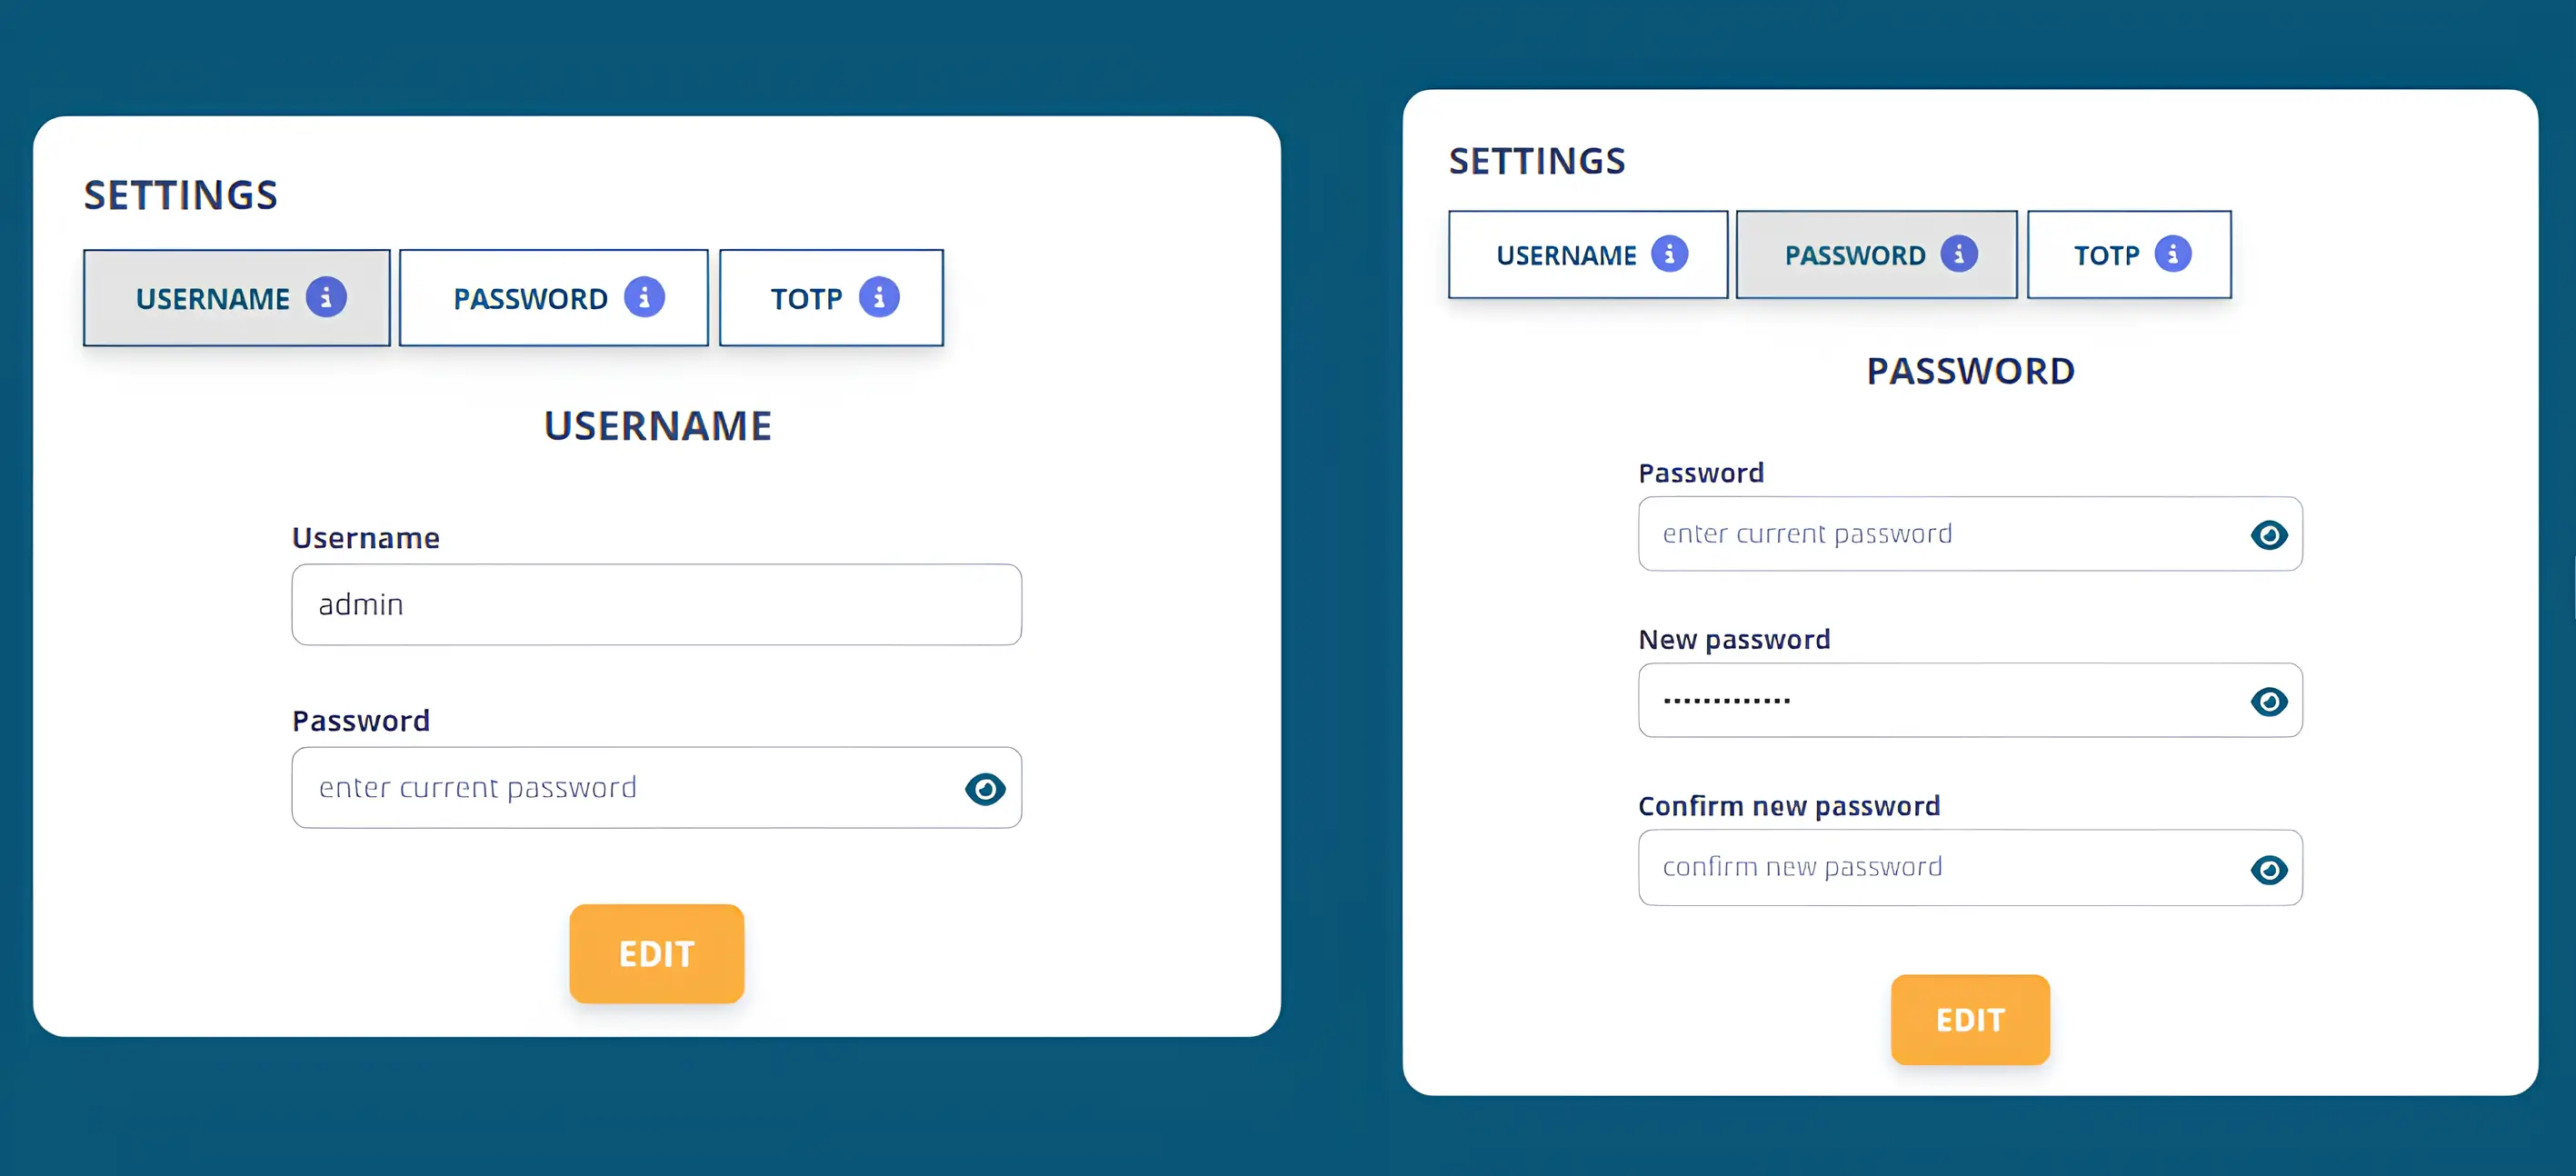Select USERNAME tab in right panel
Viewport: 2576px width, 1176px height.
point(1588,255)
